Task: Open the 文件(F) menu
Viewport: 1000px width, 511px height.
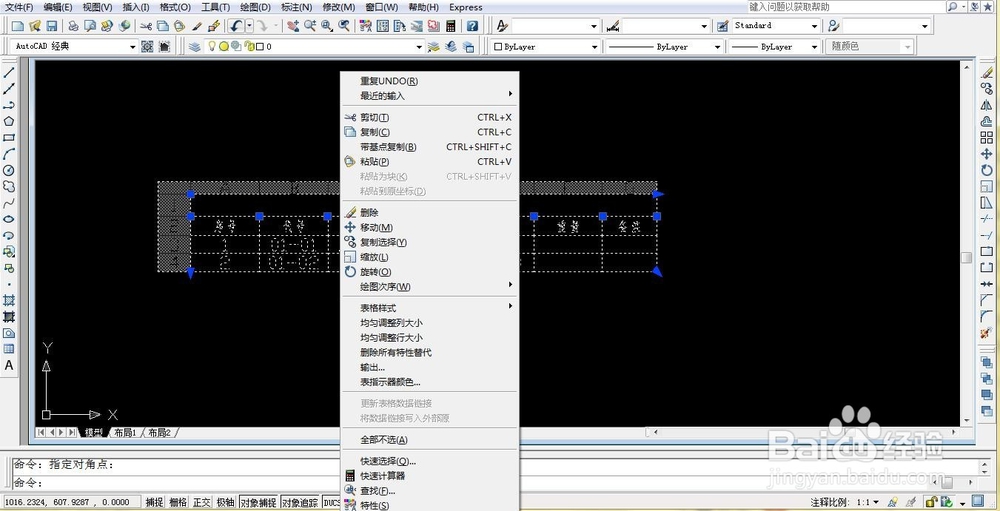Action: (x=19, y=7)
